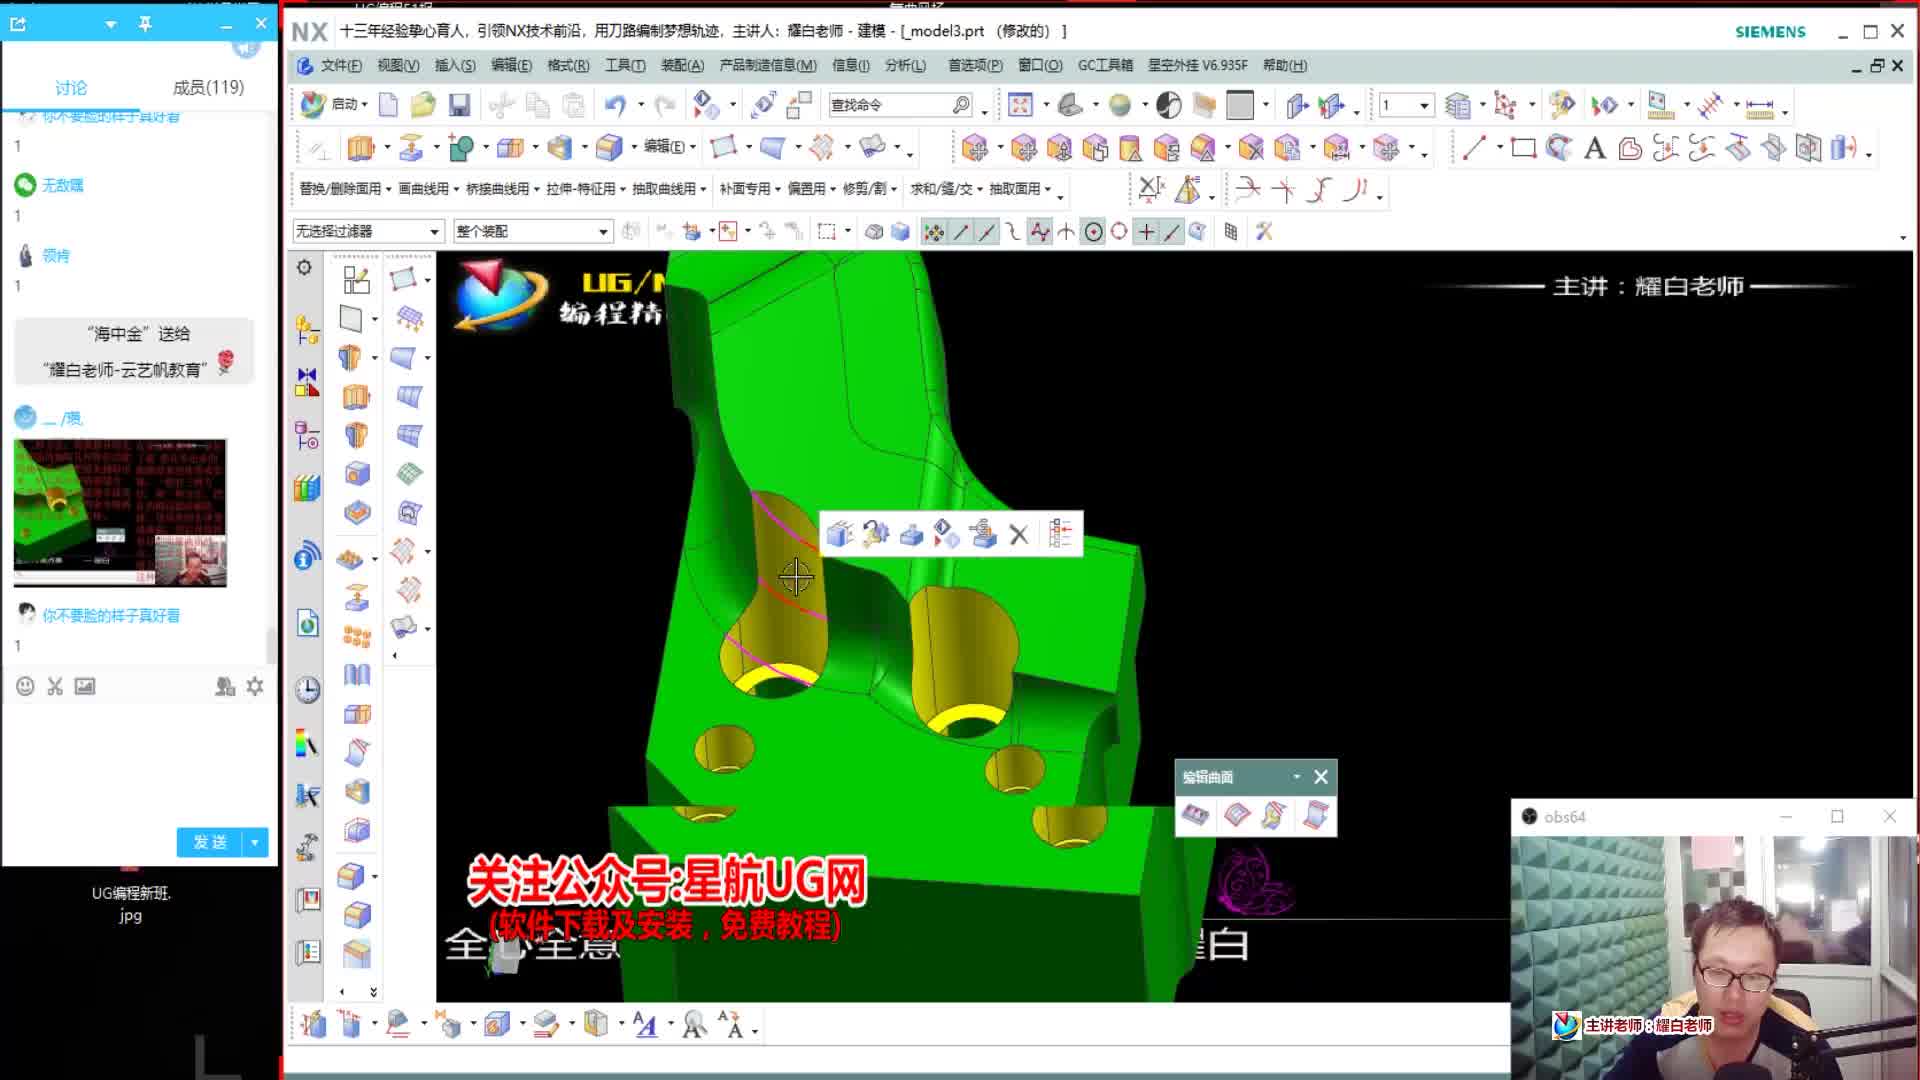Select the Delete icon in the floating mini toolbar
Viewport: 1920px width, 1080px height.
(1018, 535)
